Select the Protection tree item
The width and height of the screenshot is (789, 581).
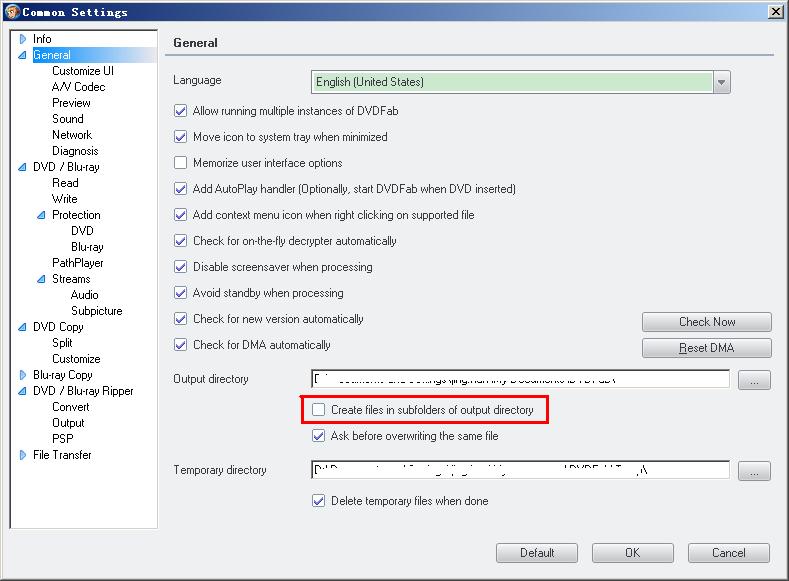pos(76,215)
